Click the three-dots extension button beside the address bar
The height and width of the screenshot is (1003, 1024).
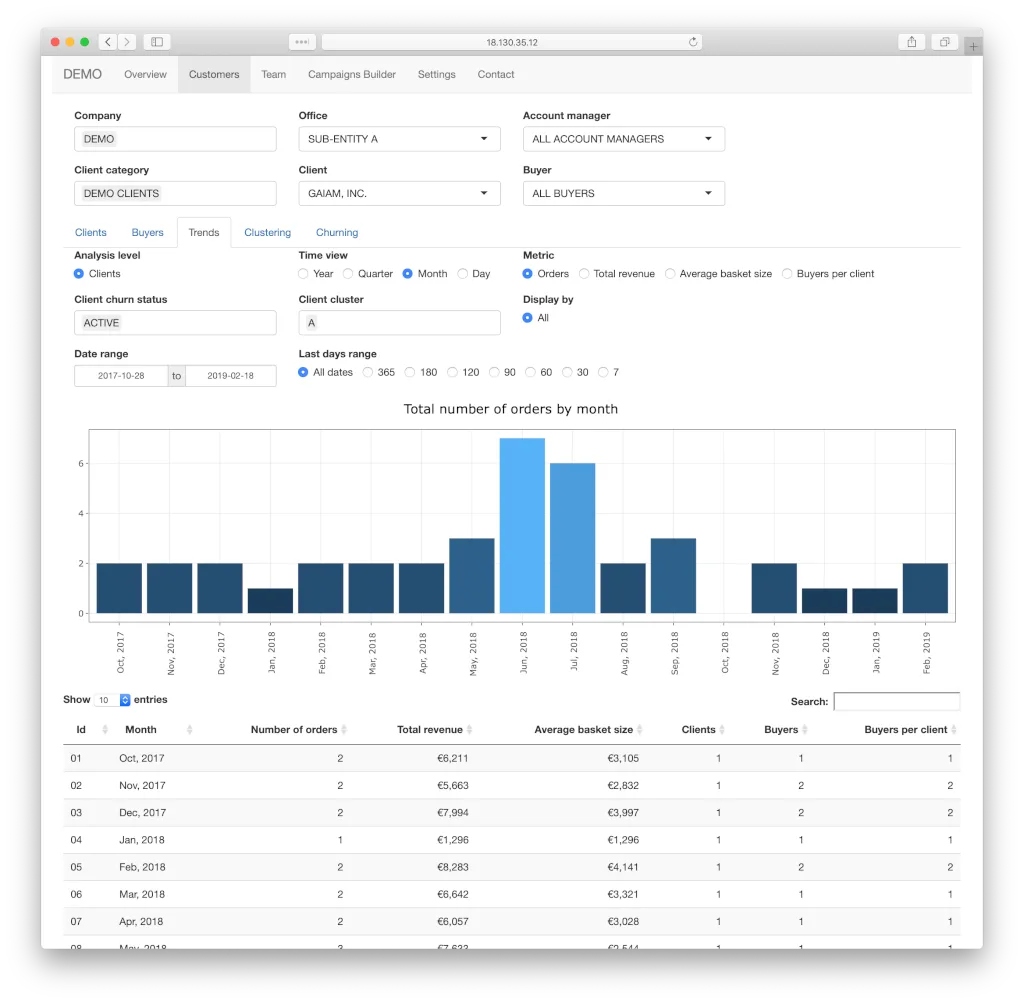302,42
